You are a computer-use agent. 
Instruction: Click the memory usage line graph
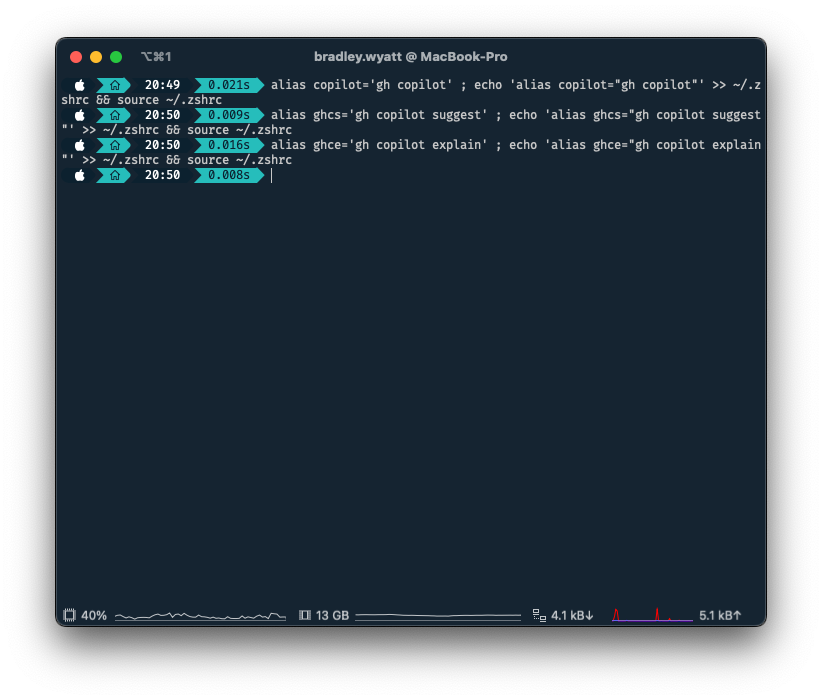[438, 616]
